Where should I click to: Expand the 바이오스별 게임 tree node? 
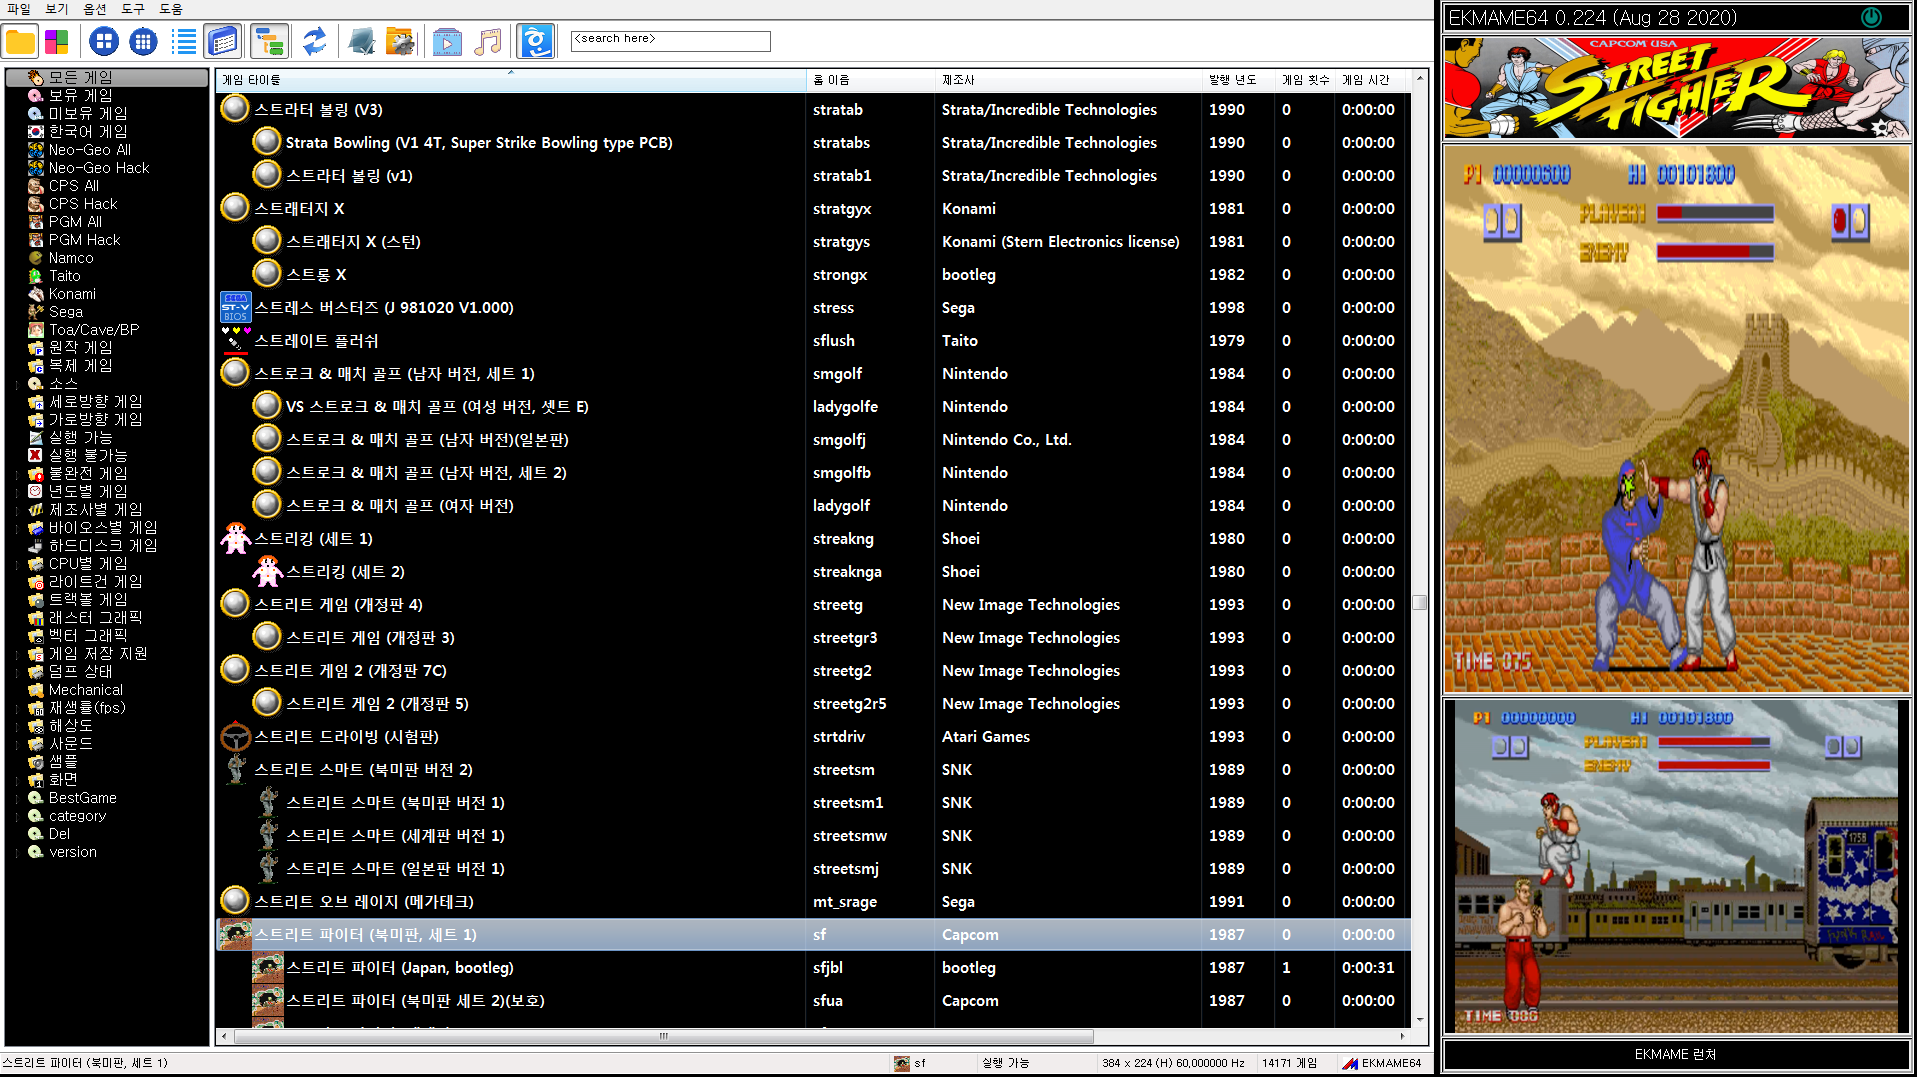(17, 527)
